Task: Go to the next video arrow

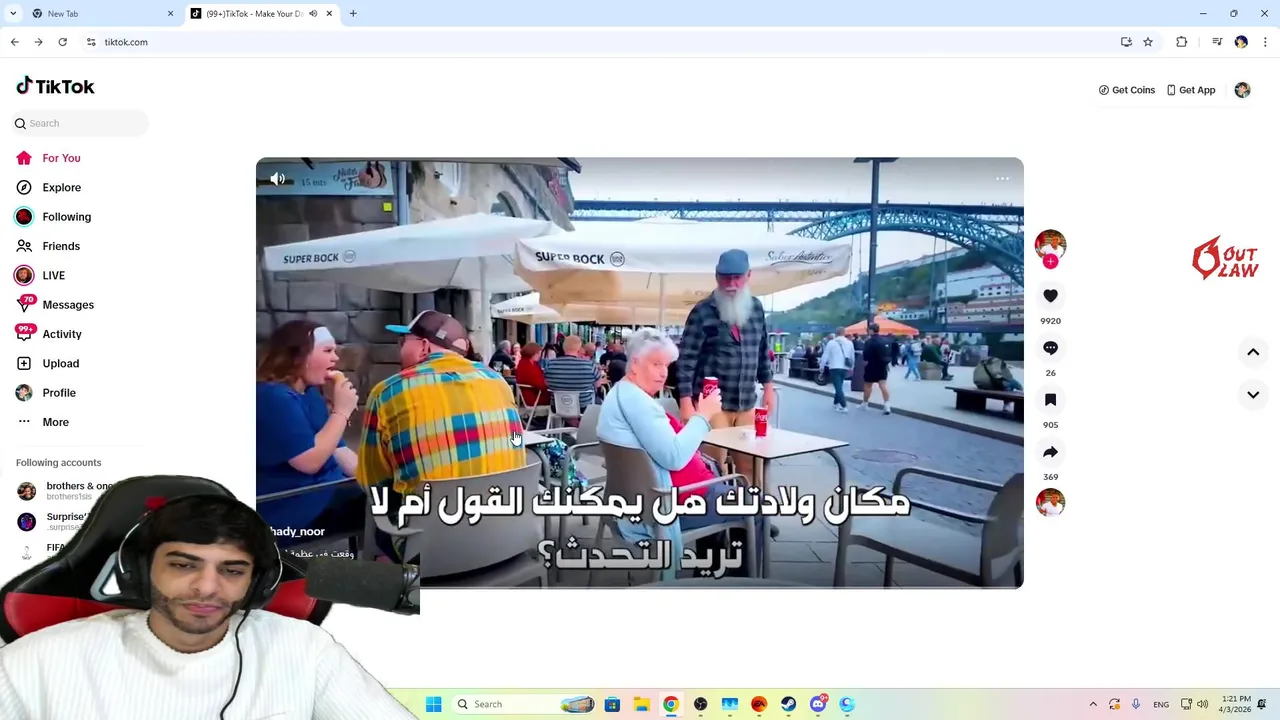Action: point(1253,395)
